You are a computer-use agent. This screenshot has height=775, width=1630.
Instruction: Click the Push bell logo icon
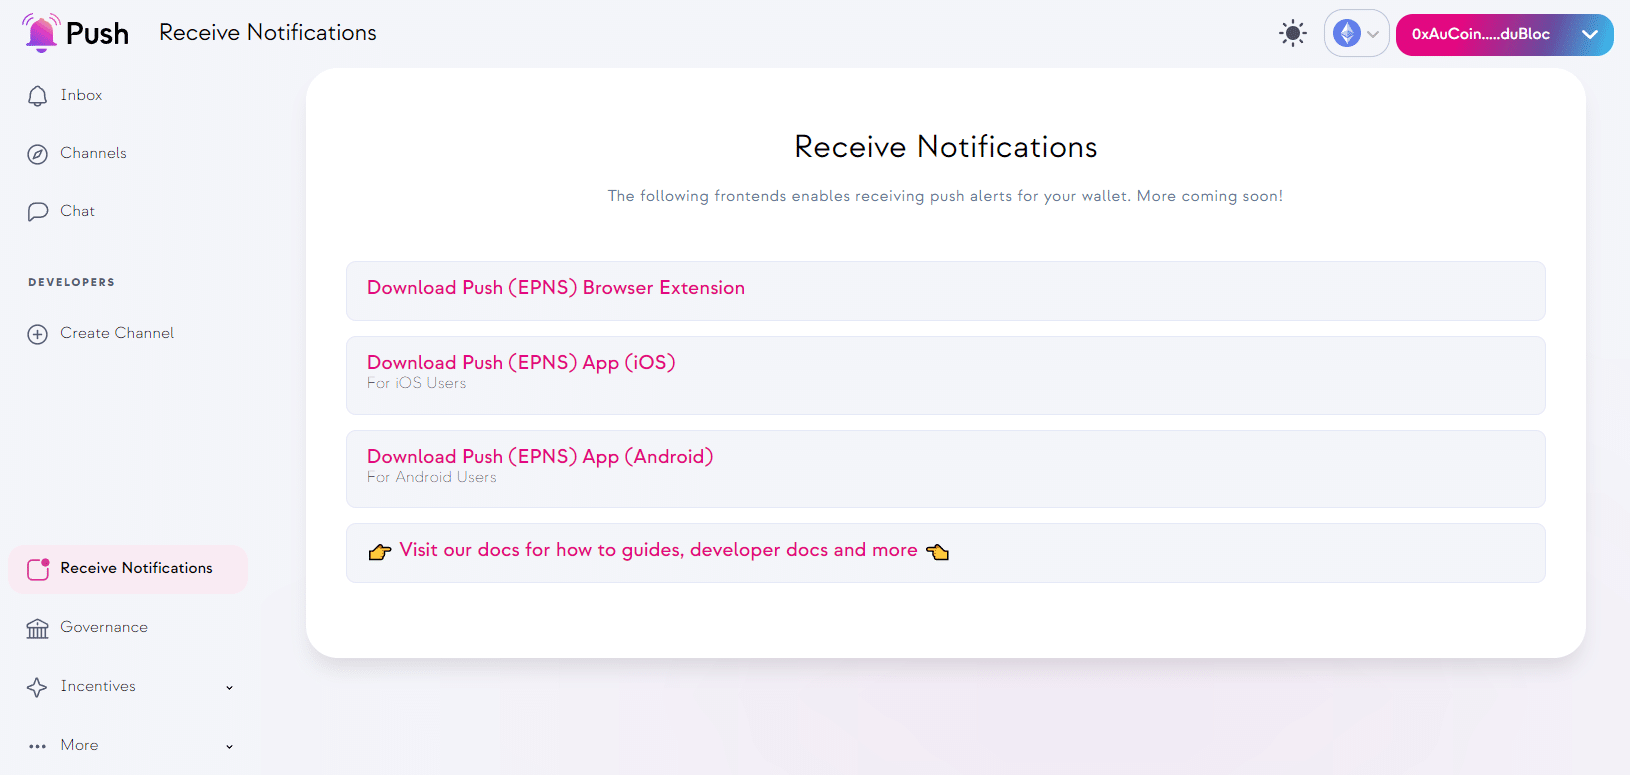pyautogui.click(x=40, y=33)
